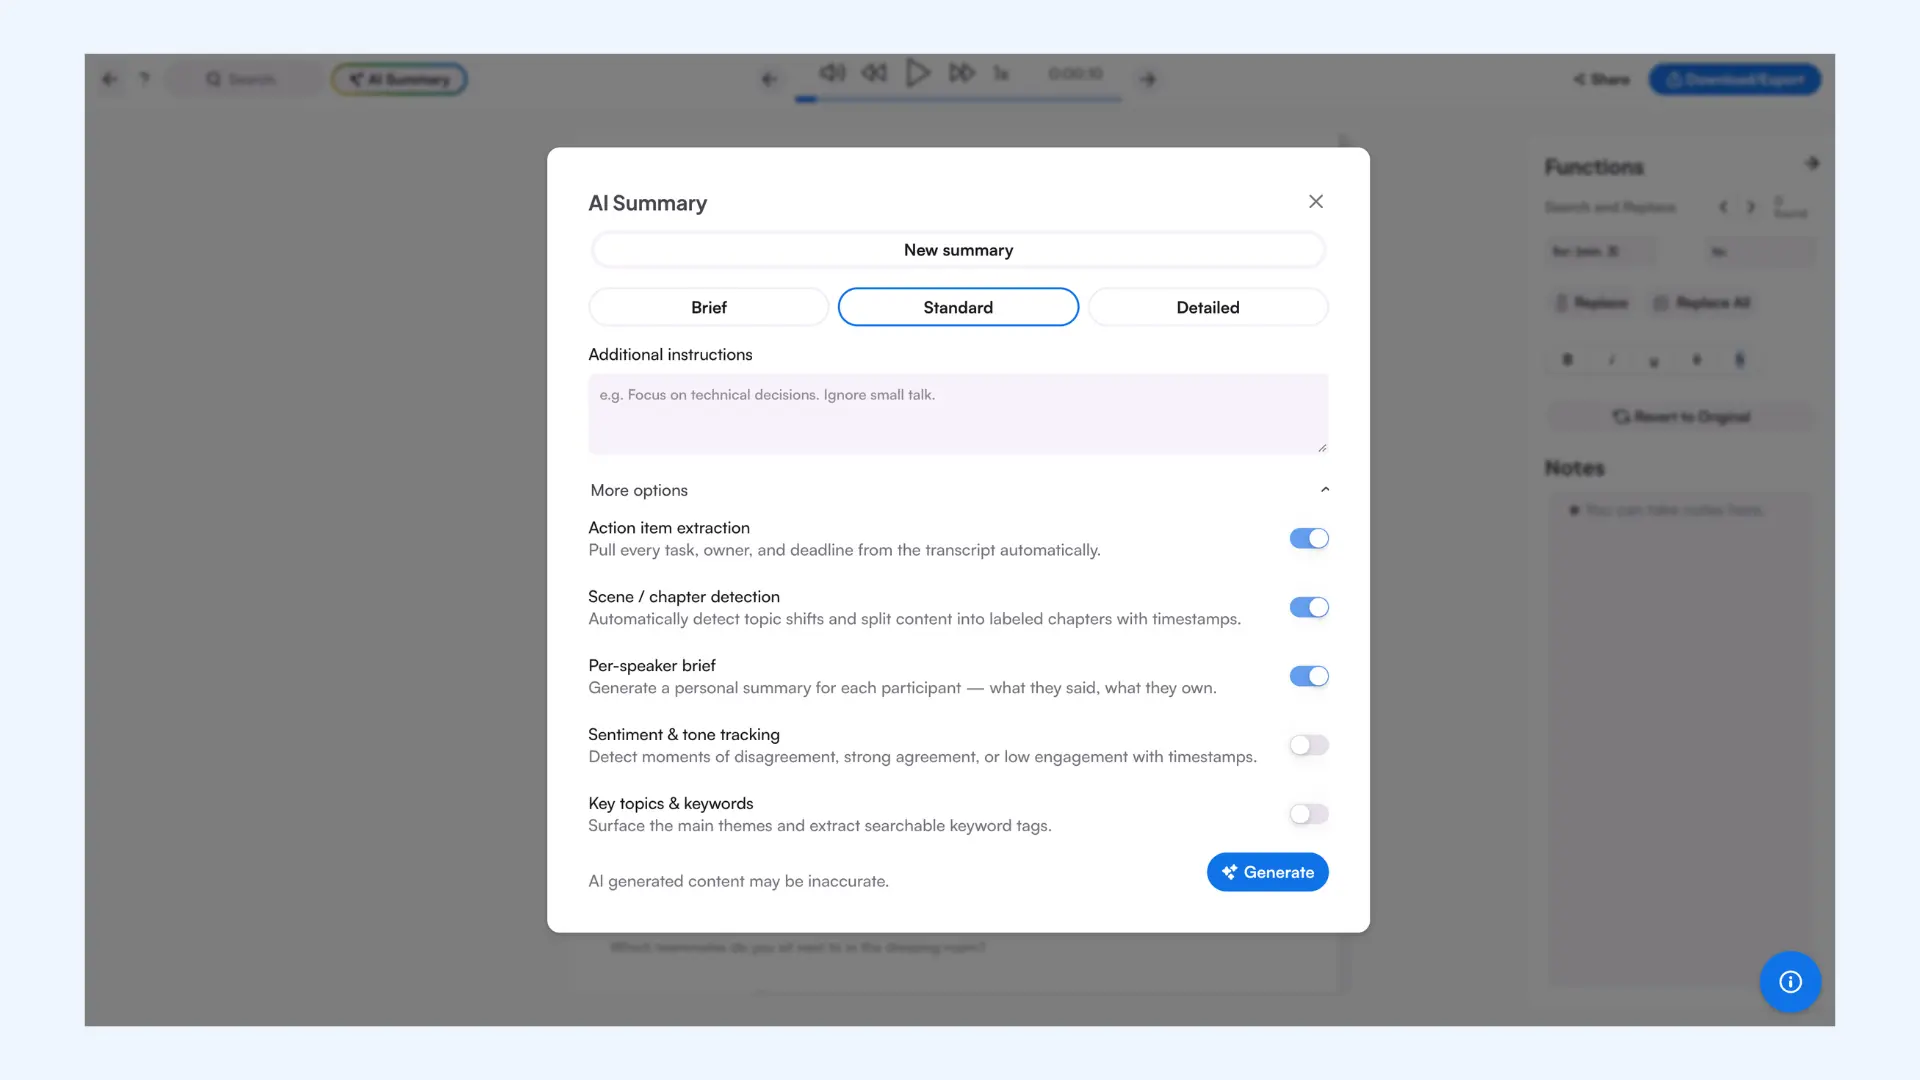Toggle underline formatting in Functions panel
Viewport: 1920px width, 1080px height.
coord(1654,361)
